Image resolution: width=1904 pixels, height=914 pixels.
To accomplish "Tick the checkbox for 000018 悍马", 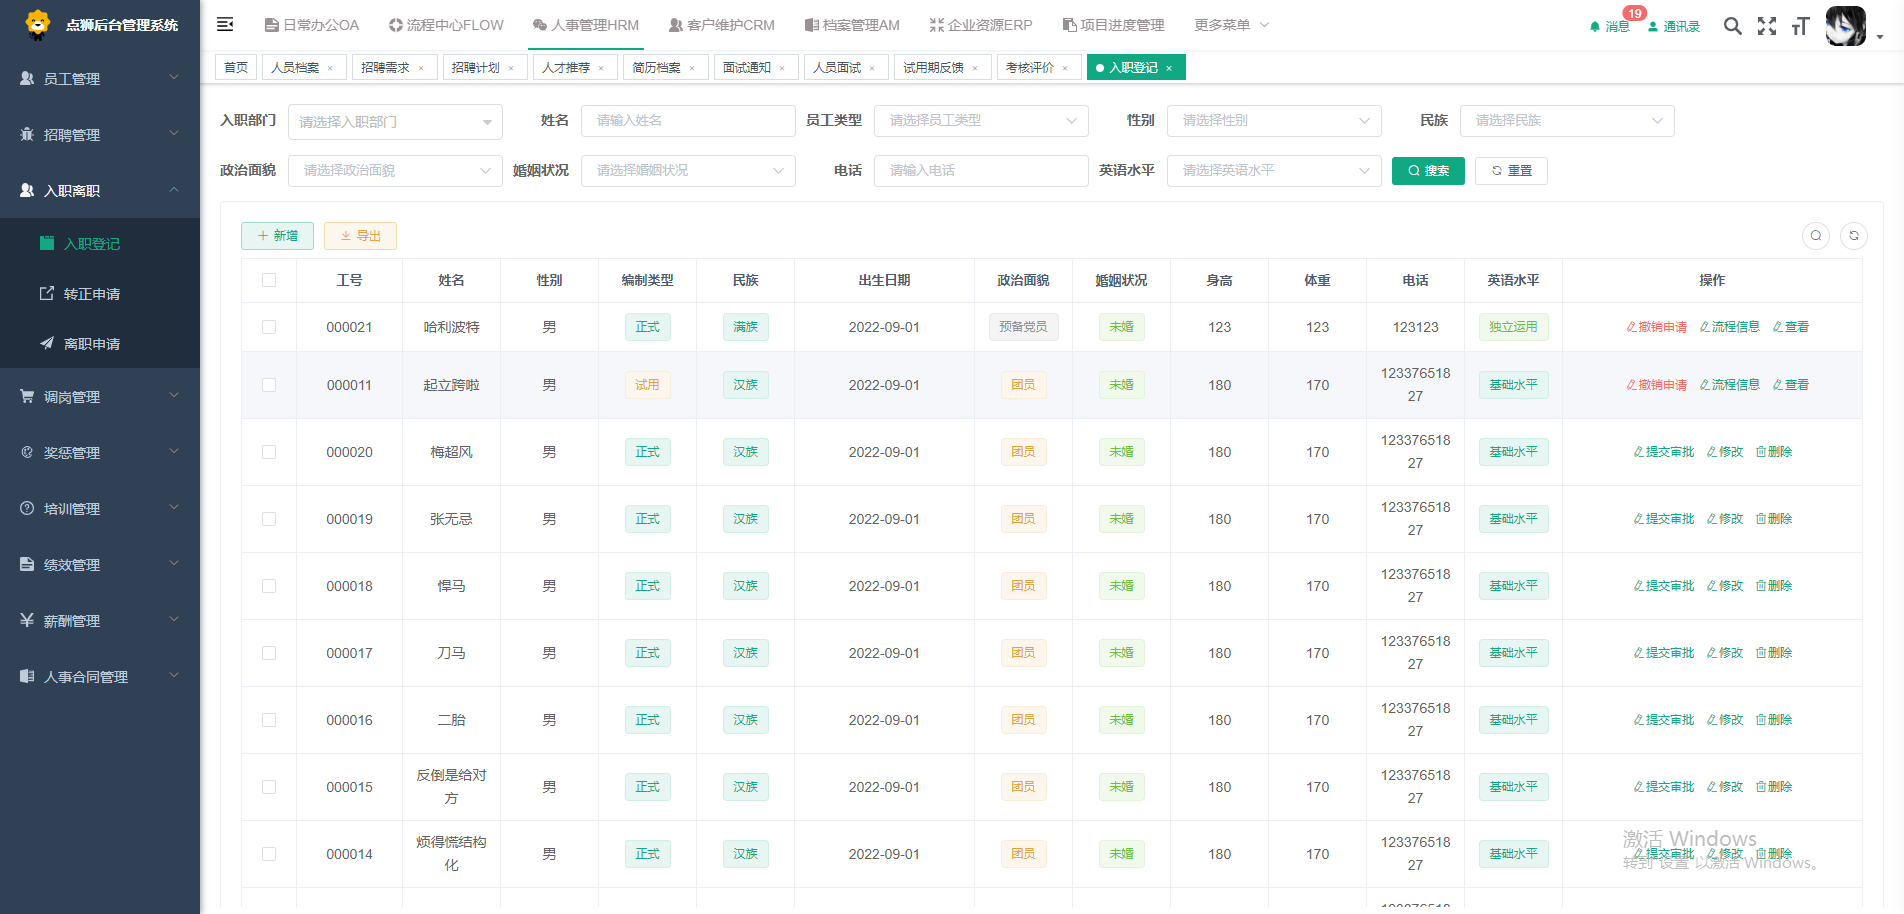I will click(x=269, y=586).
